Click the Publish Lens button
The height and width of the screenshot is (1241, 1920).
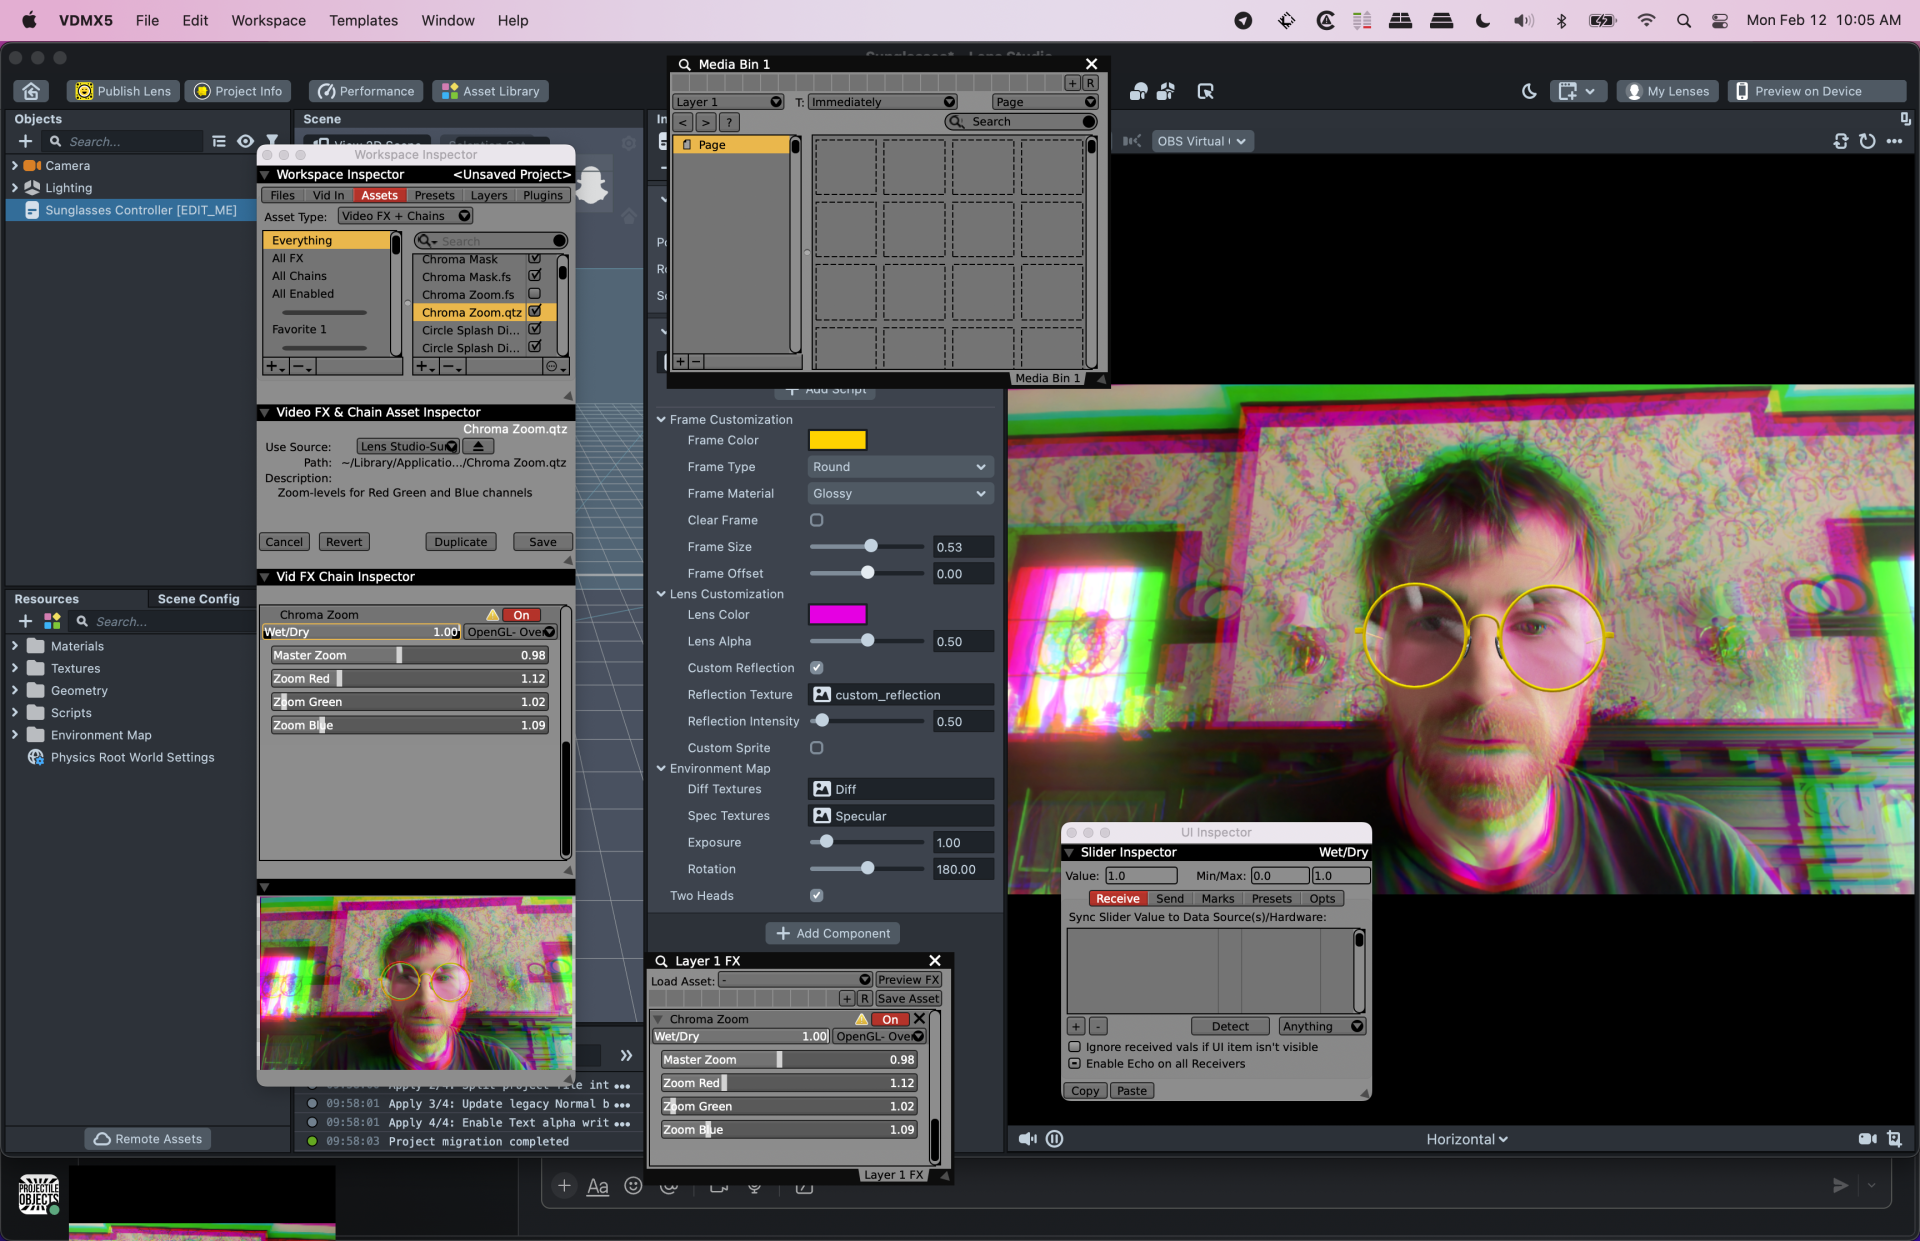tap(124, 91)
